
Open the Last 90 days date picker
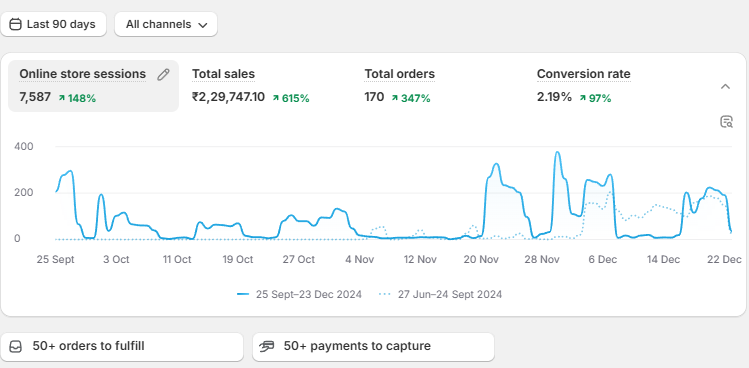point(54,24)
